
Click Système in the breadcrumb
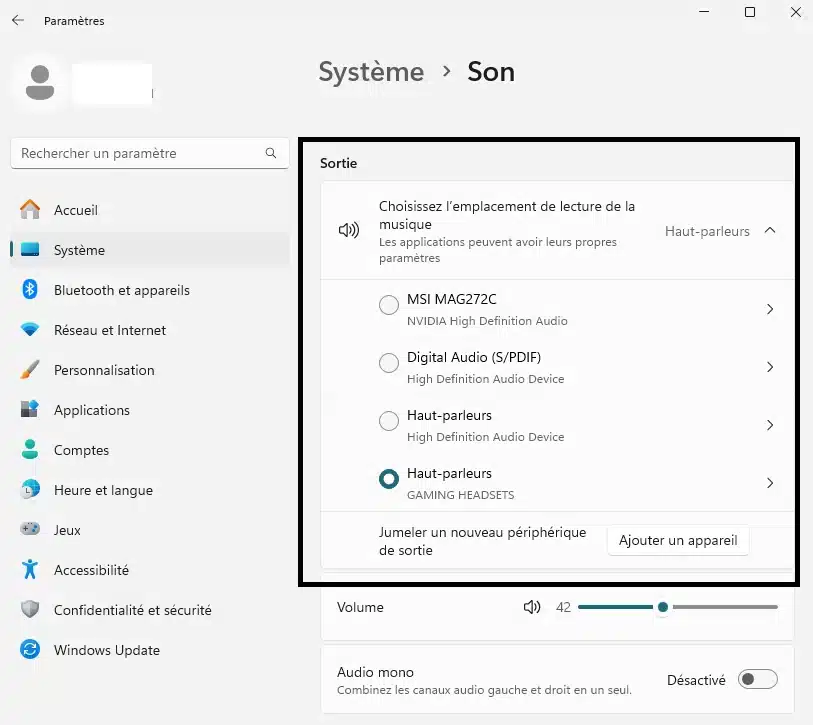click(371, 72)
